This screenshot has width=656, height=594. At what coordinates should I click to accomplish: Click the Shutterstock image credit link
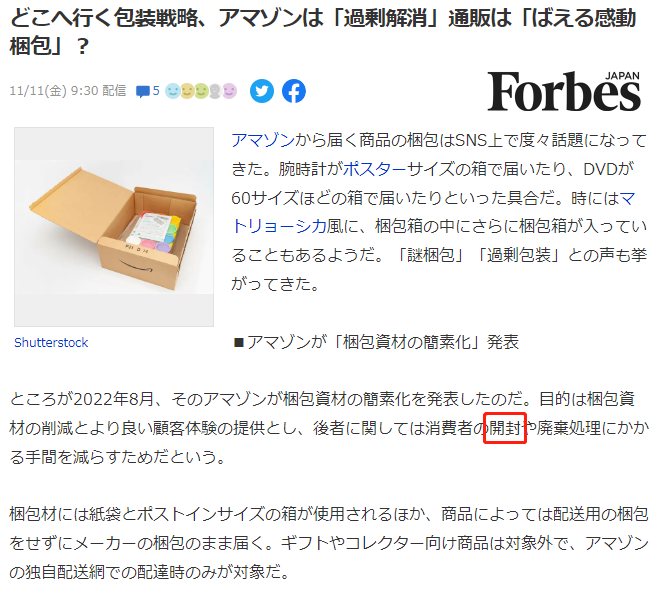tap(51, 343)
